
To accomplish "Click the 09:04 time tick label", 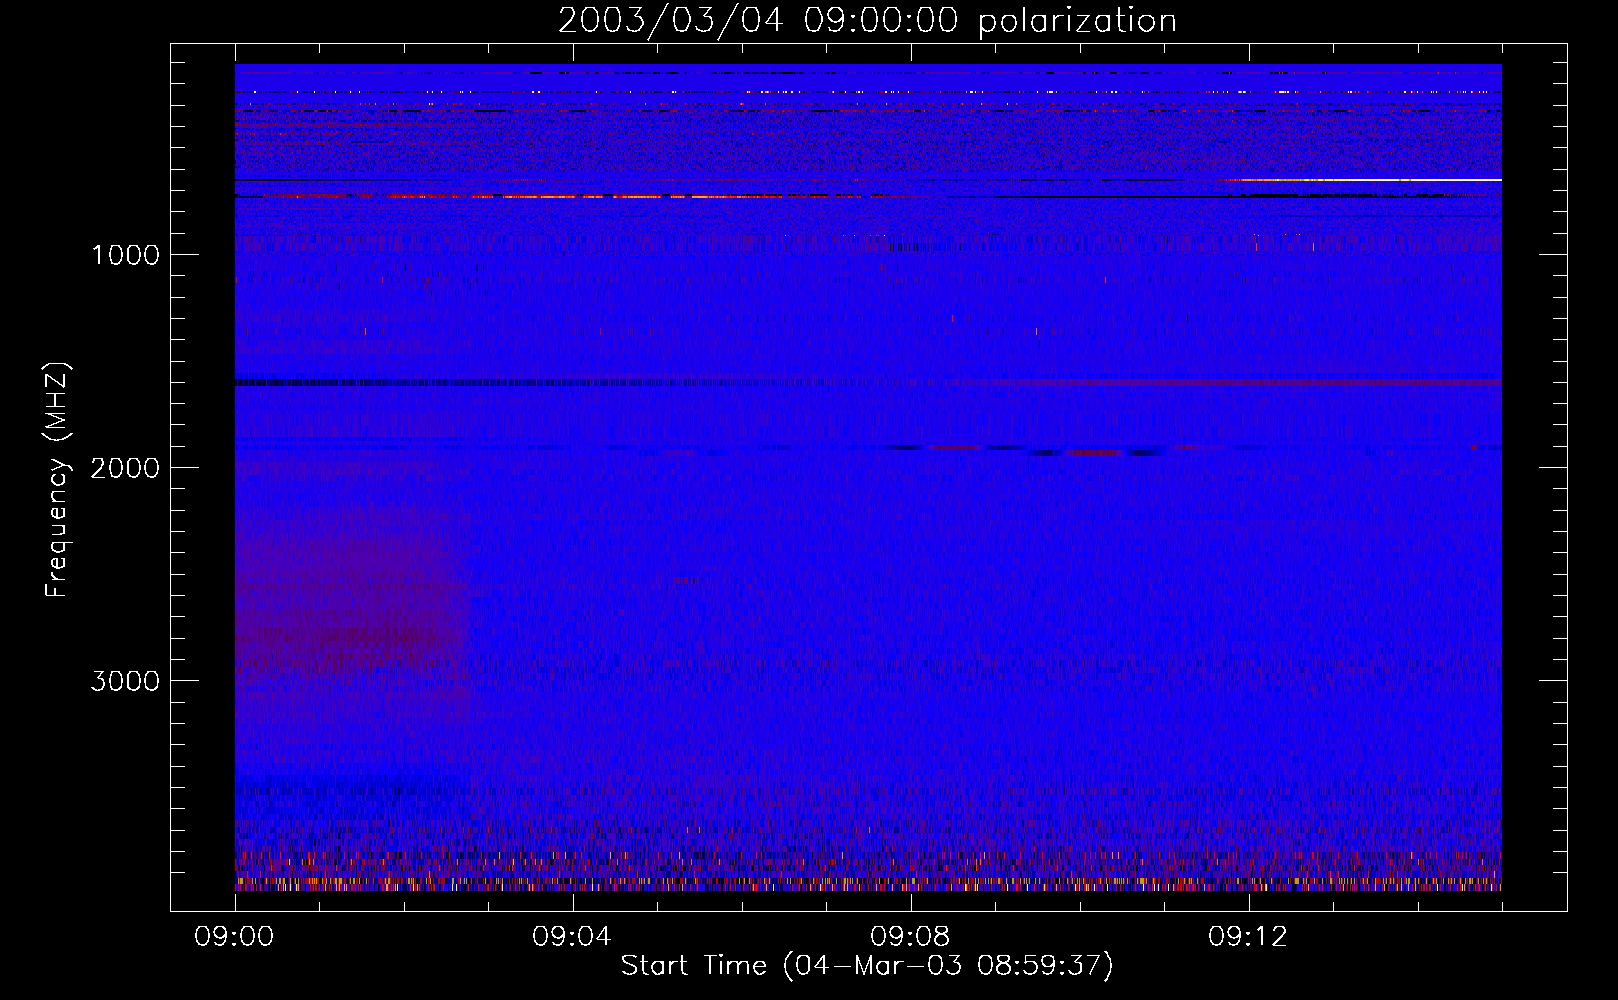I will (x=572, y=937).
